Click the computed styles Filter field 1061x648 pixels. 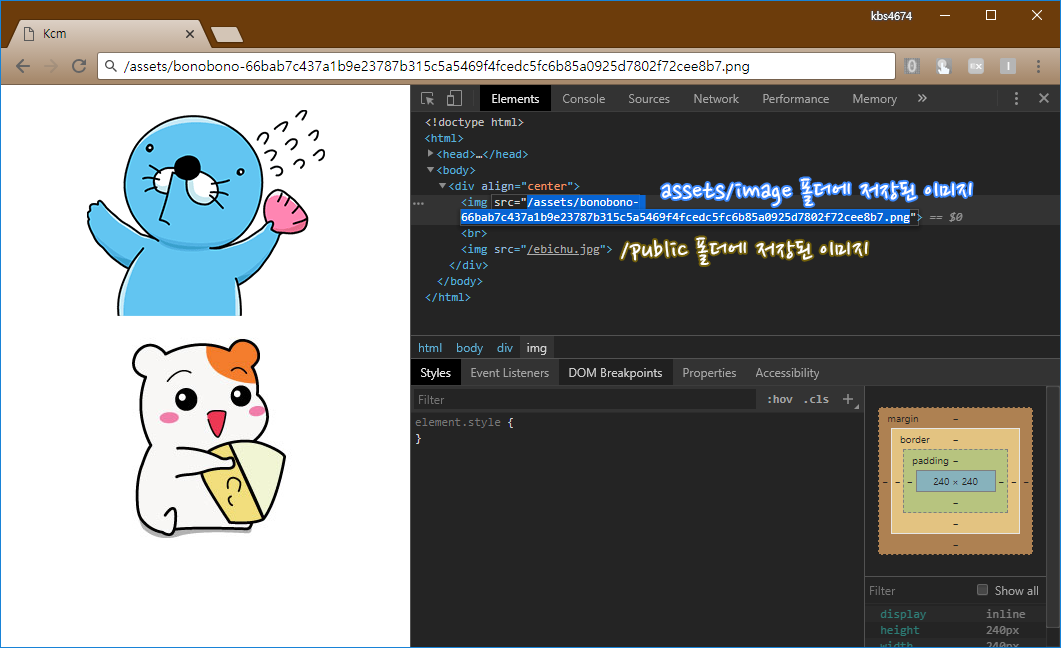(x=920, y=591)
